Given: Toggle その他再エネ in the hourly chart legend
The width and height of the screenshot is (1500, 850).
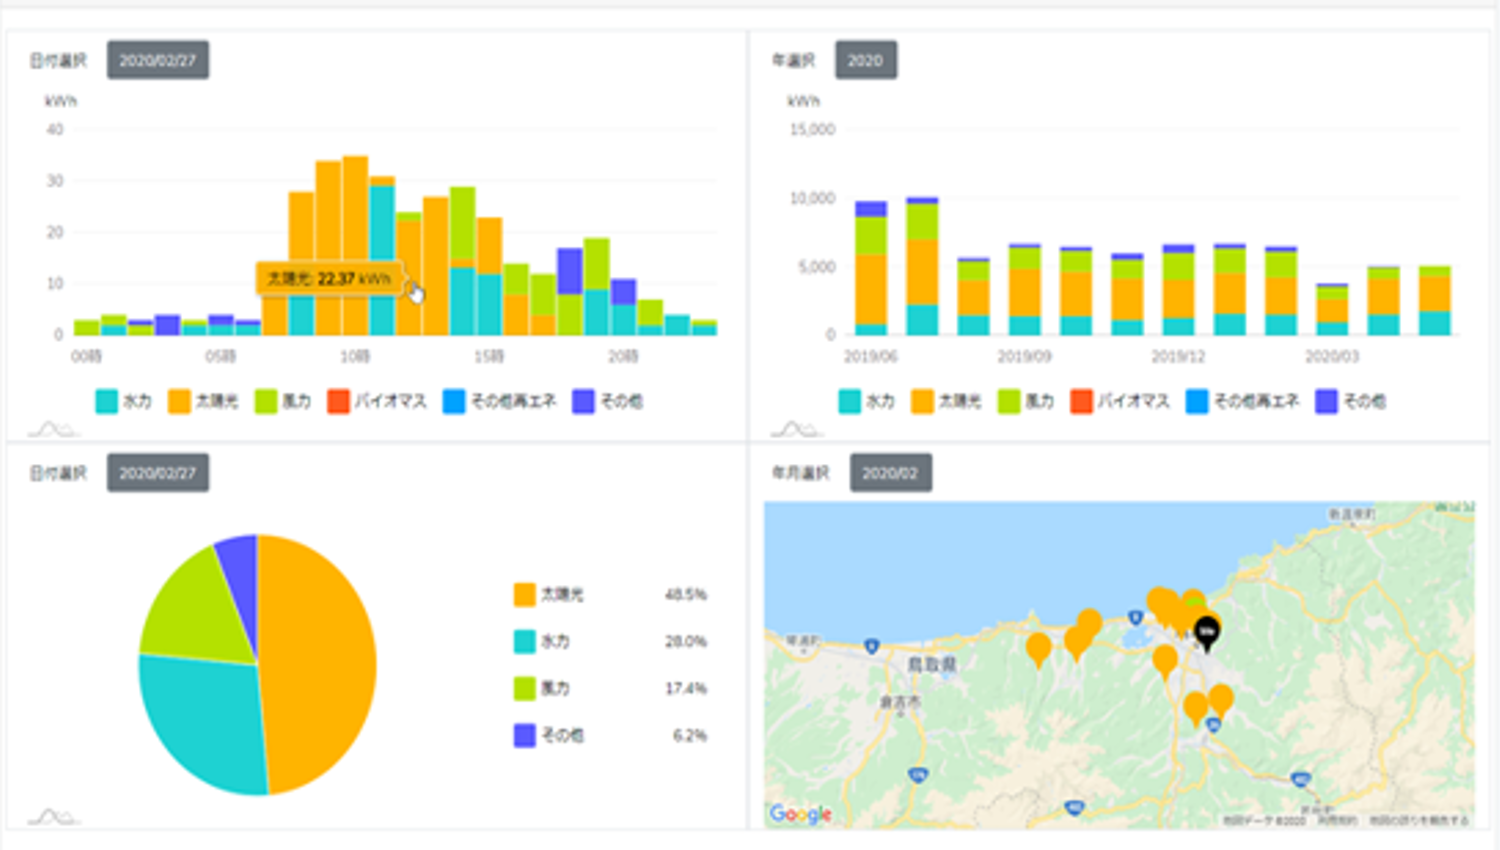Looking at the screenshot, I should click(x=500, y=401).
